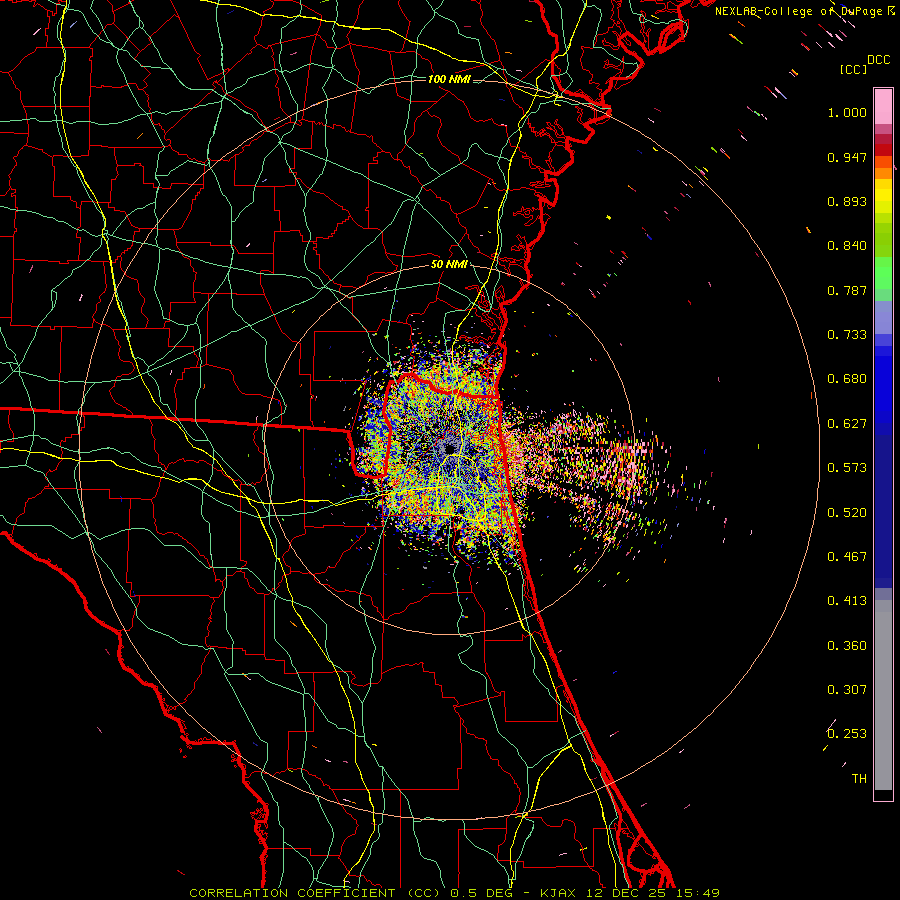Click the radar site center at KJAX
This screenshot has height=900, width=900.
(449, 449)
